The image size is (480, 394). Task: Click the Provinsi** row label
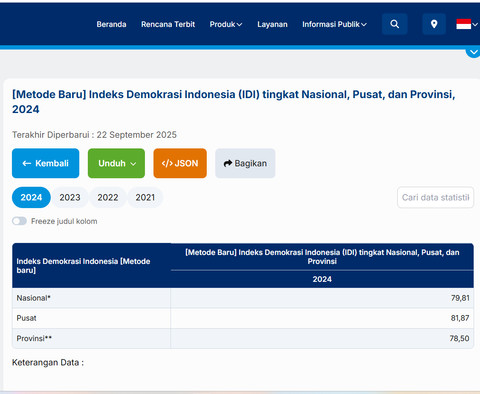tap(34, 338)
